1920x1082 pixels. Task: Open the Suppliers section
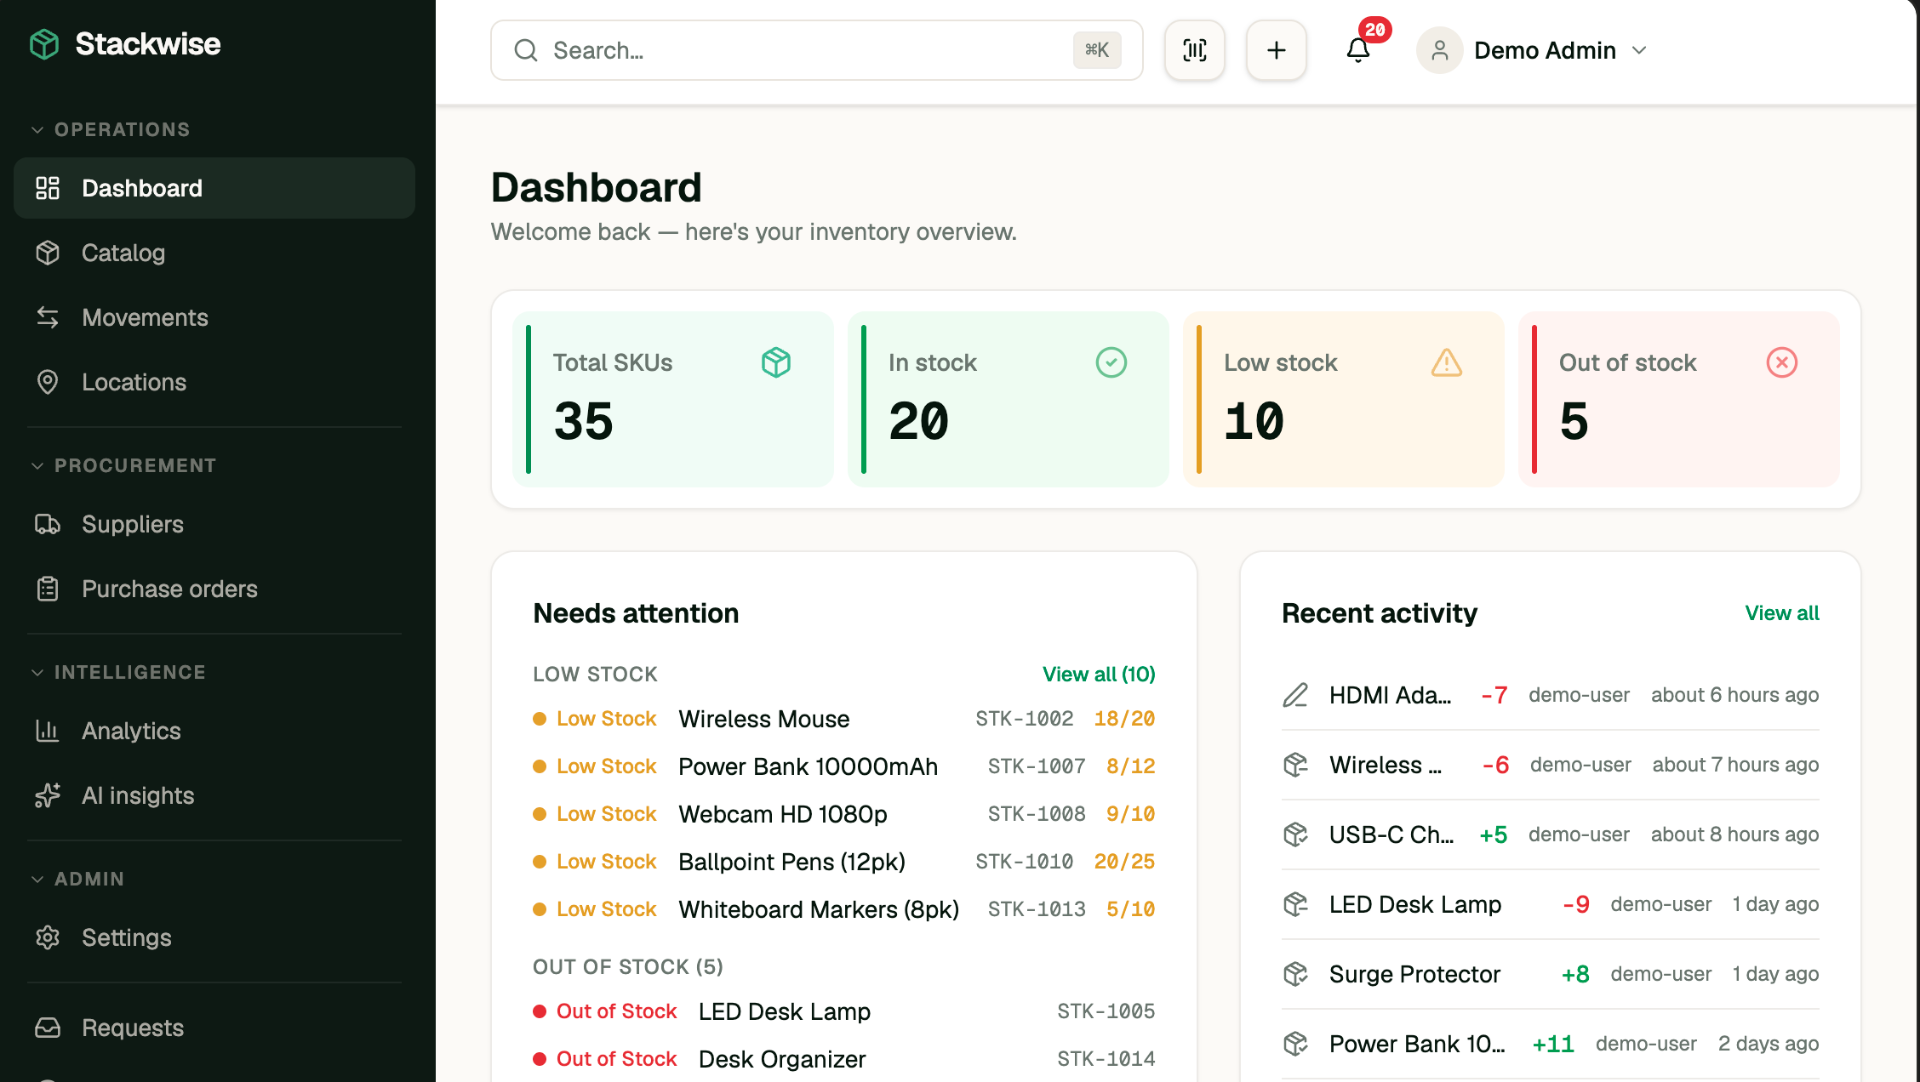click(132, 524)
